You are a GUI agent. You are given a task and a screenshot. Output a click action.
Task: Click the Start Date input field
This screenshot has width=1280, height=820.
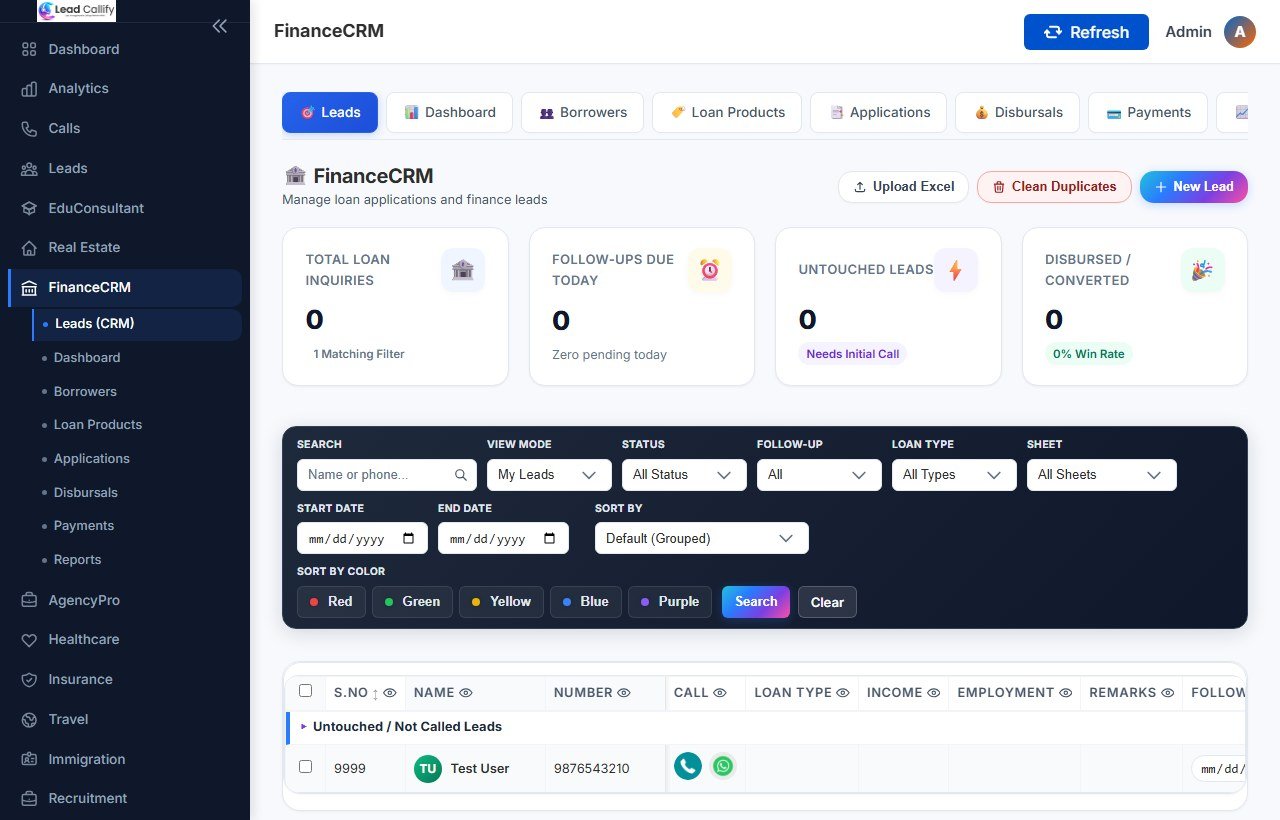362,538
